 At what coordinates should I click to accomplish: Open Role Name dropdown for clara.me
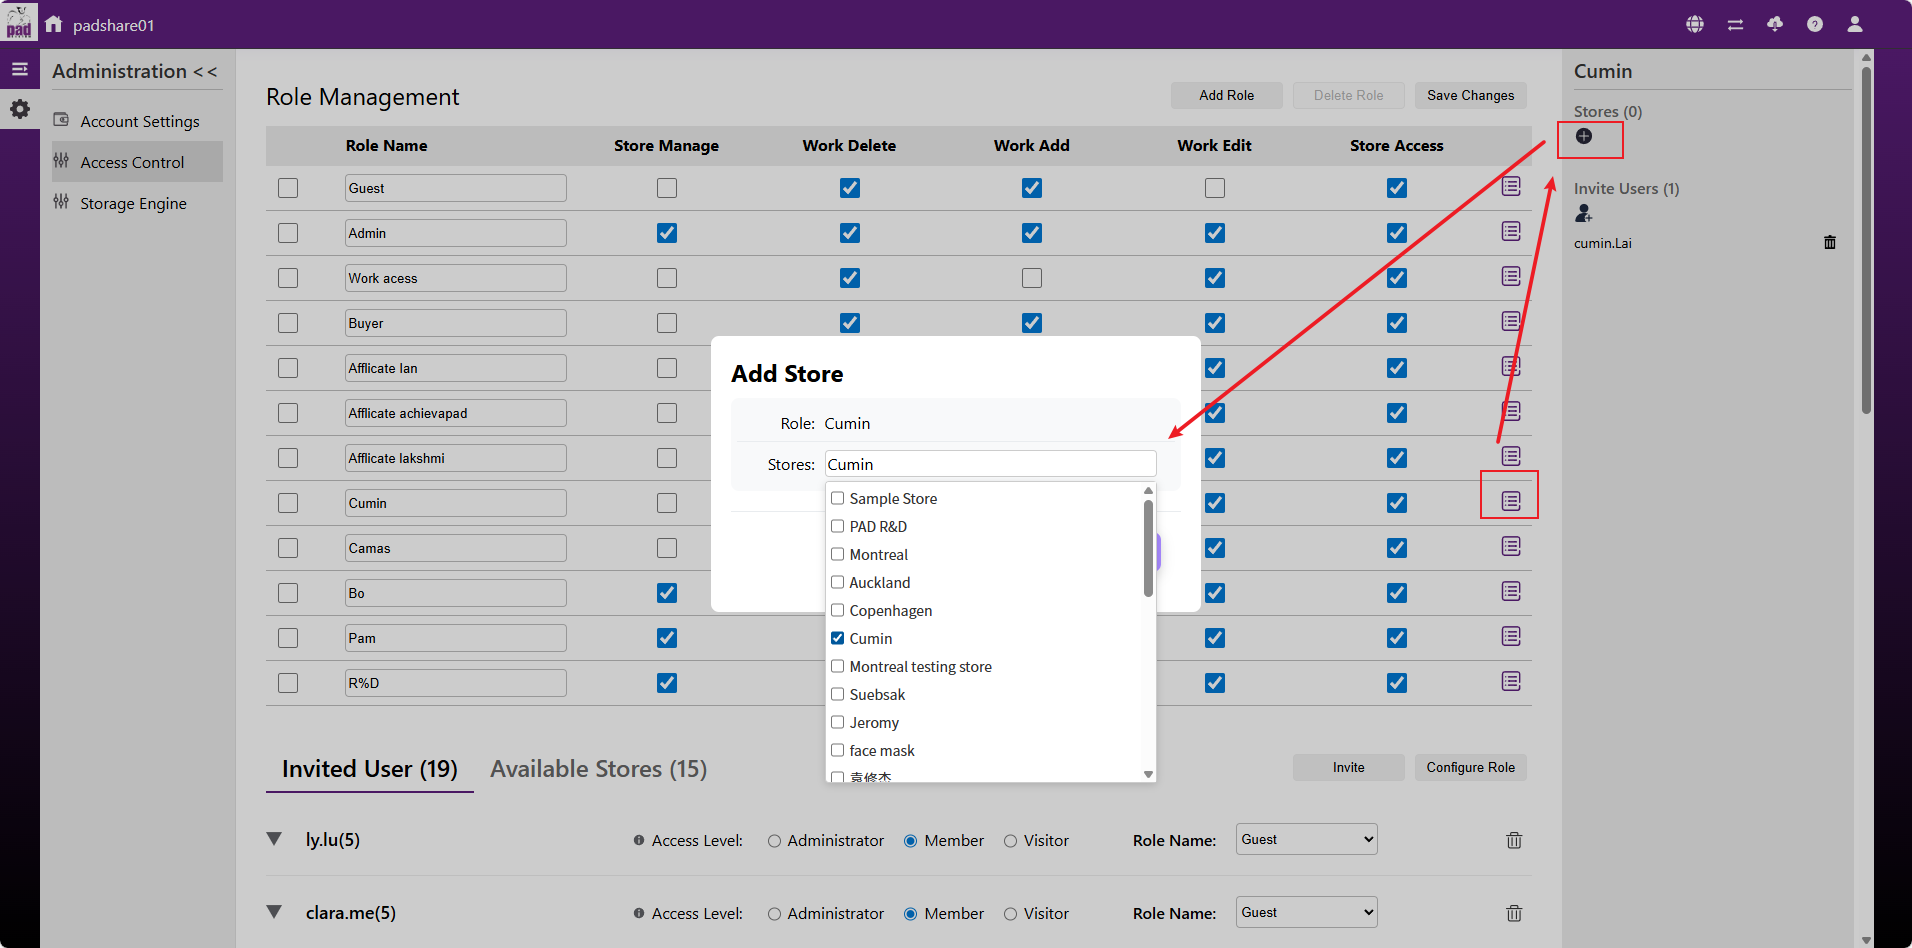1306,913
